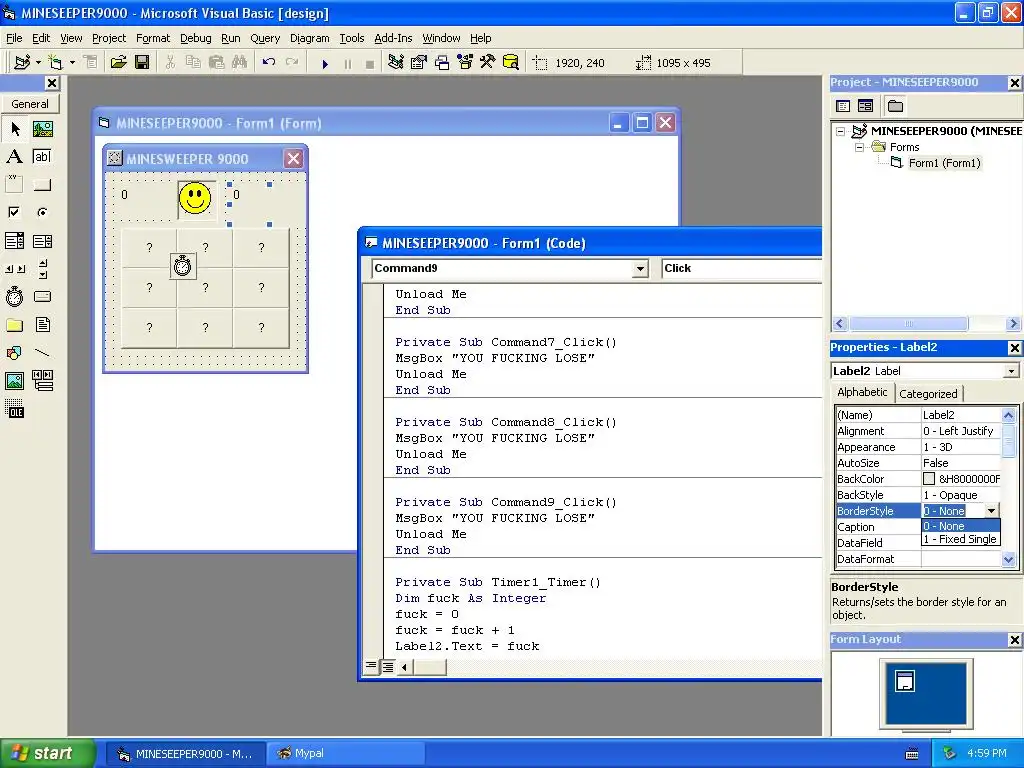Open the Label2 object selector dropdown

(1011, 371)
